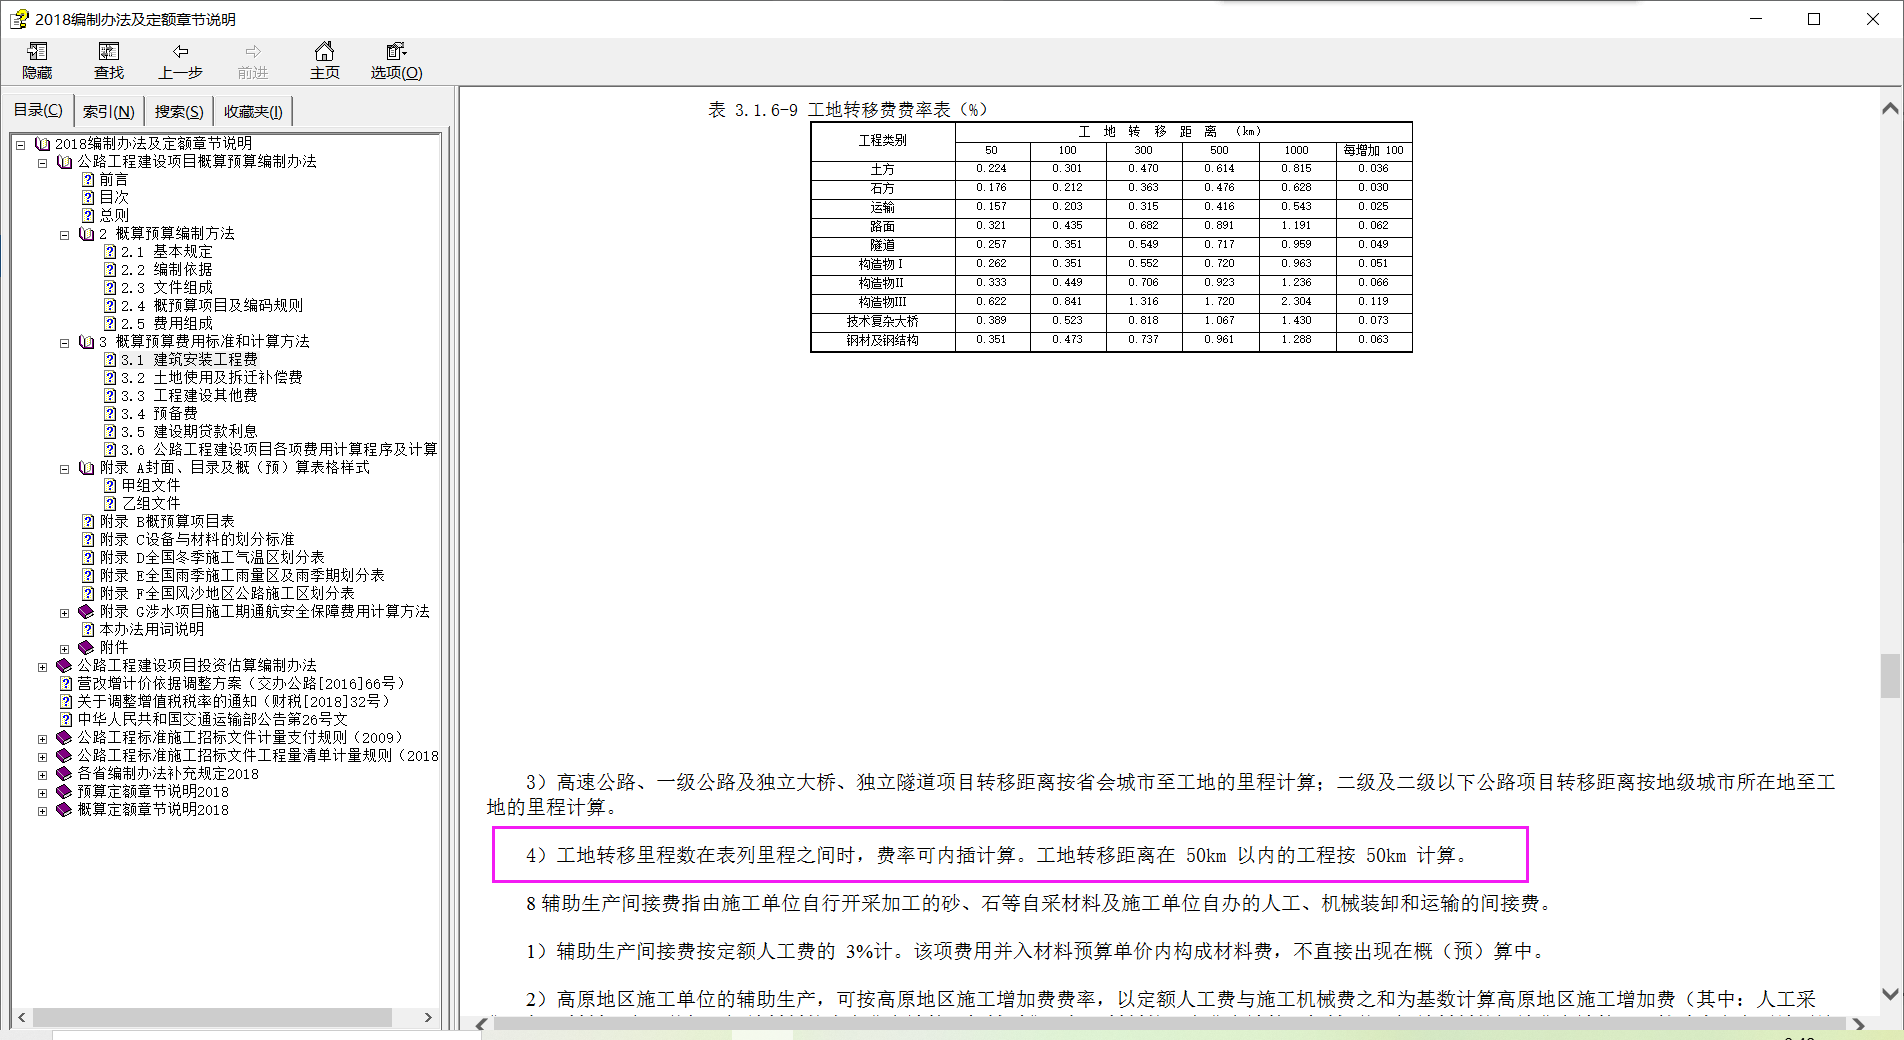Viewport: 1904px width, 1040px height.
Task: Click the page icon for 附录 B概预算项目表
Action: [x=88, y=522]
